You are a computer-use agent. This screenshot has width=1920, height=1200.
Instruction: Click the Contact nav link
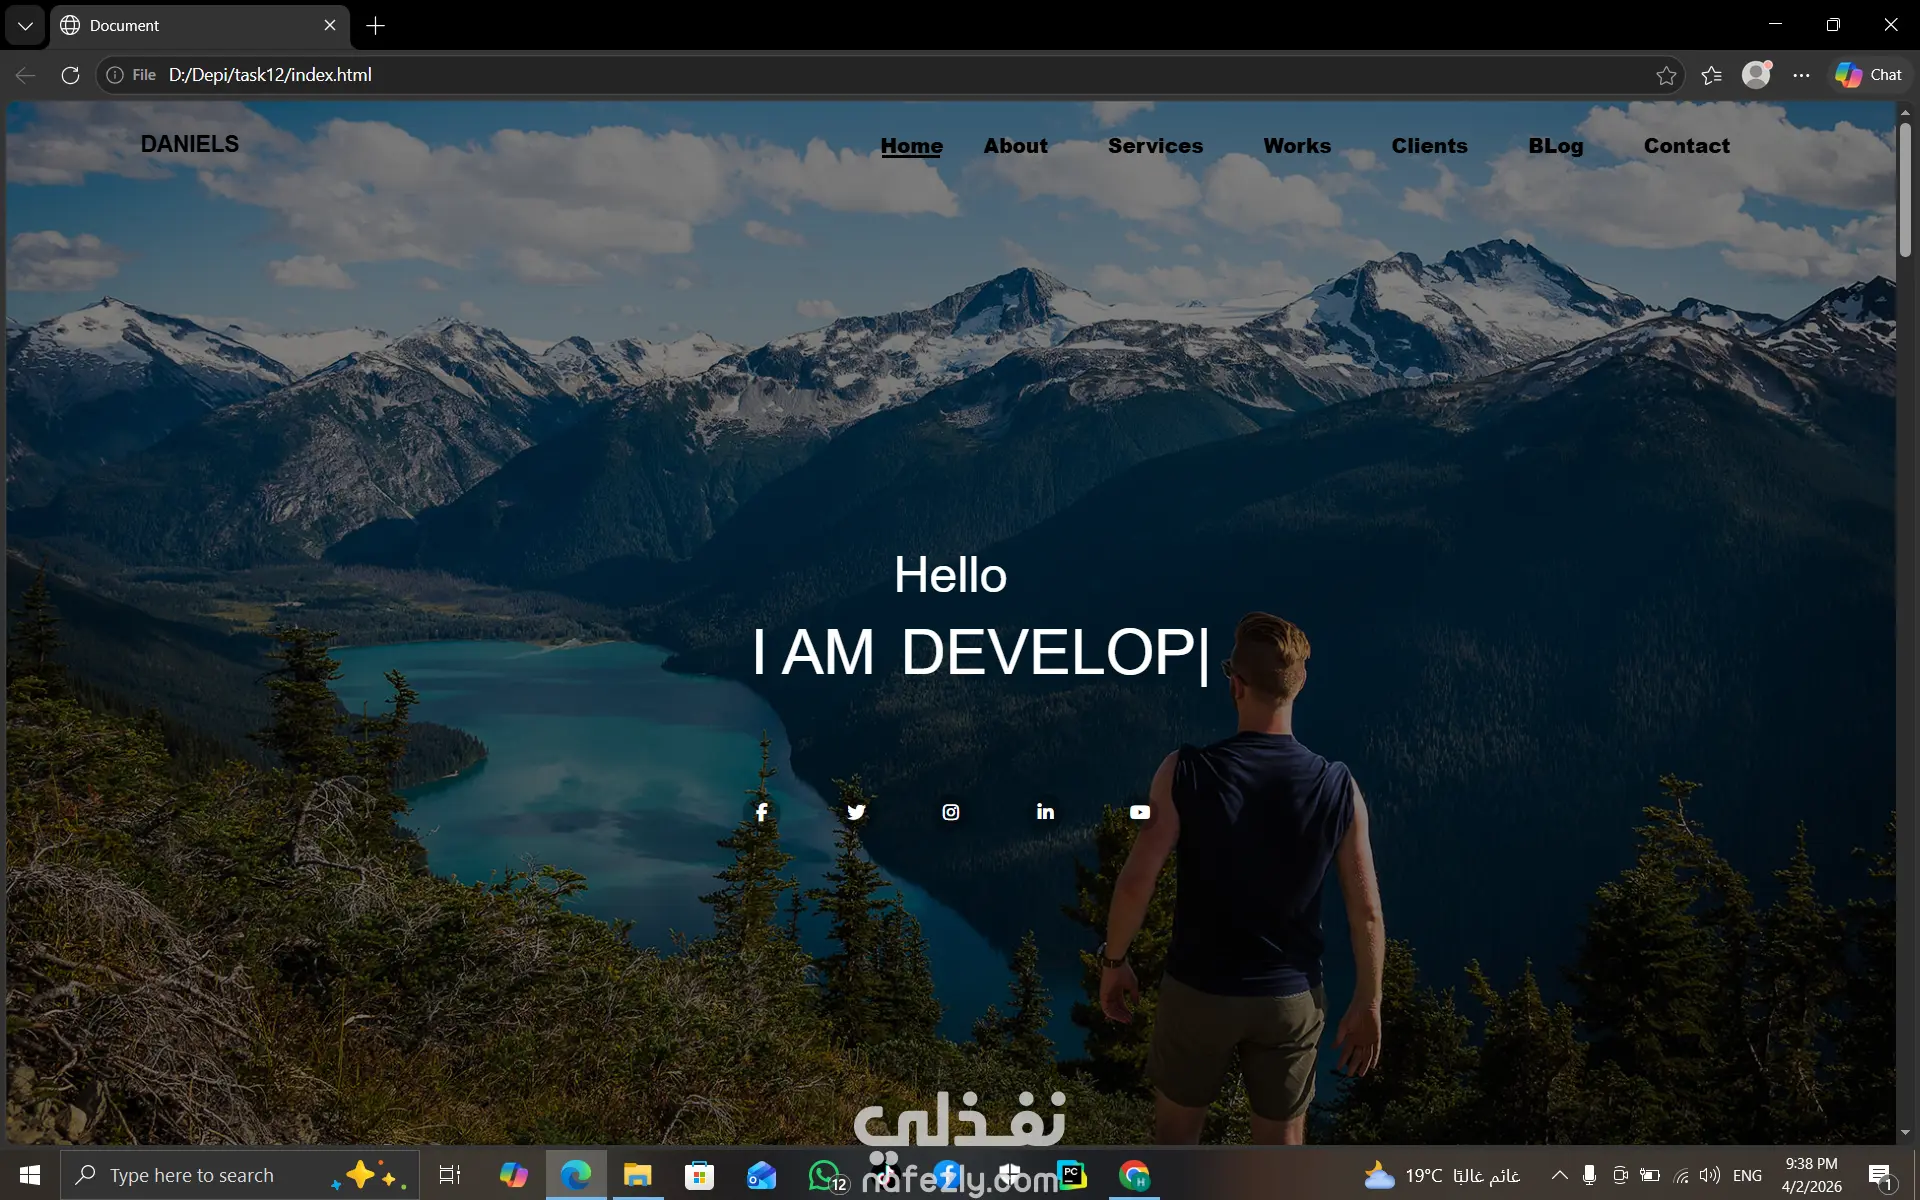coord(1686,146)
